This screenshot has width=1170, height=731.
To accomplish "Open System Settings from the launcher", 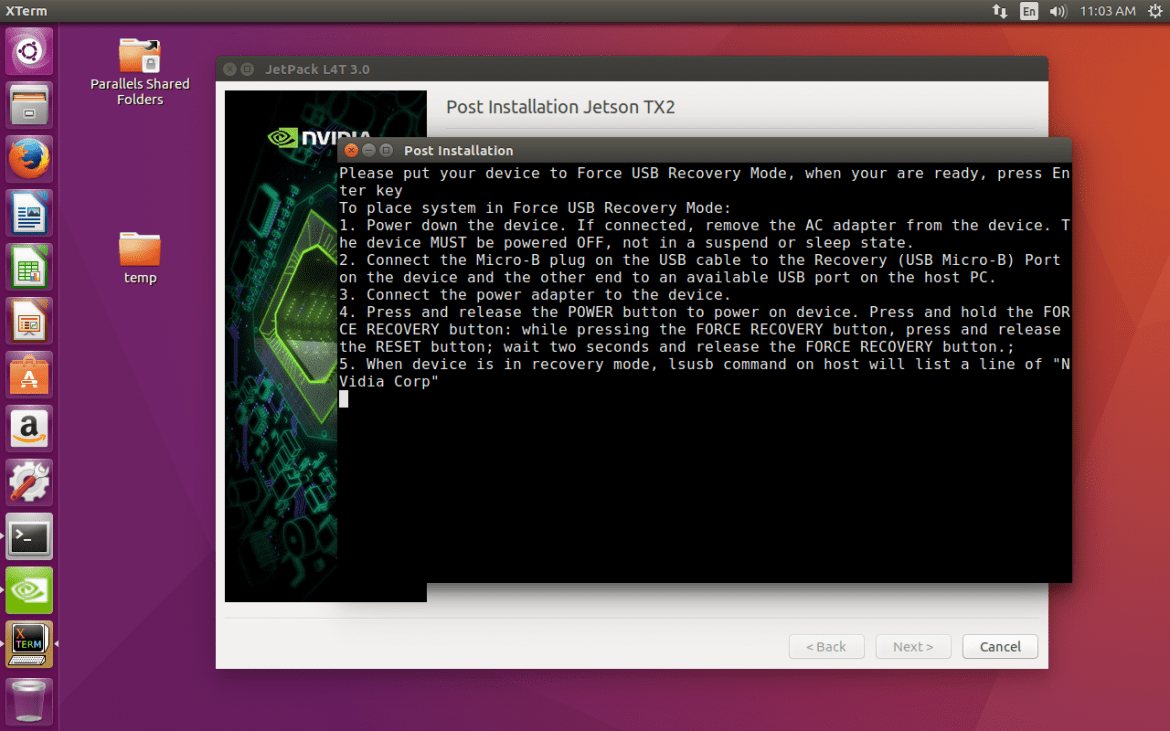I will point(29,481).
